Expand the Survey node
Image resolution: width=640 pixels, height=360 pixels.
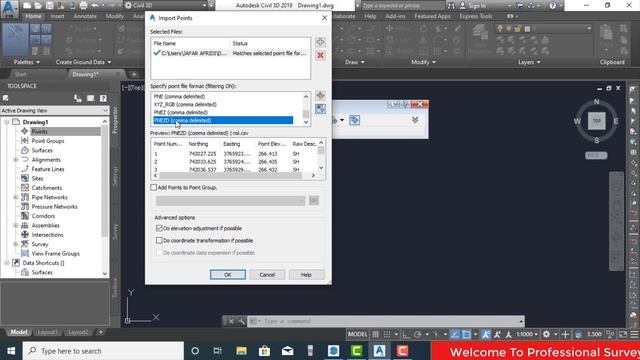coord(16,244)
